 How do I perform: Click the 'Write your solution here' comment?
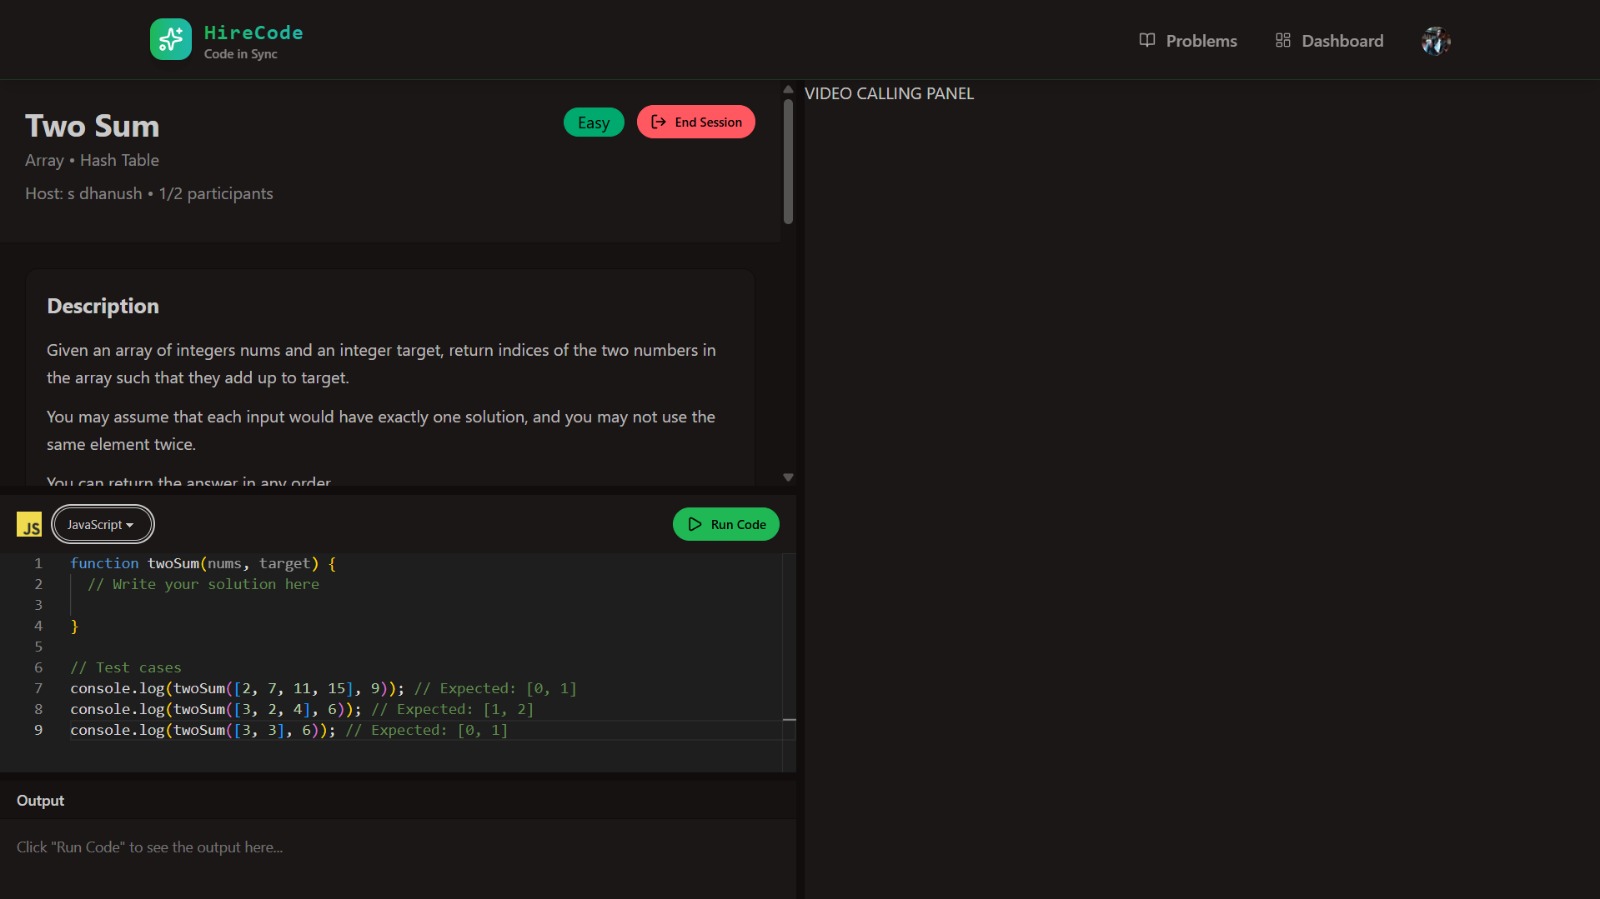[204, 584]
